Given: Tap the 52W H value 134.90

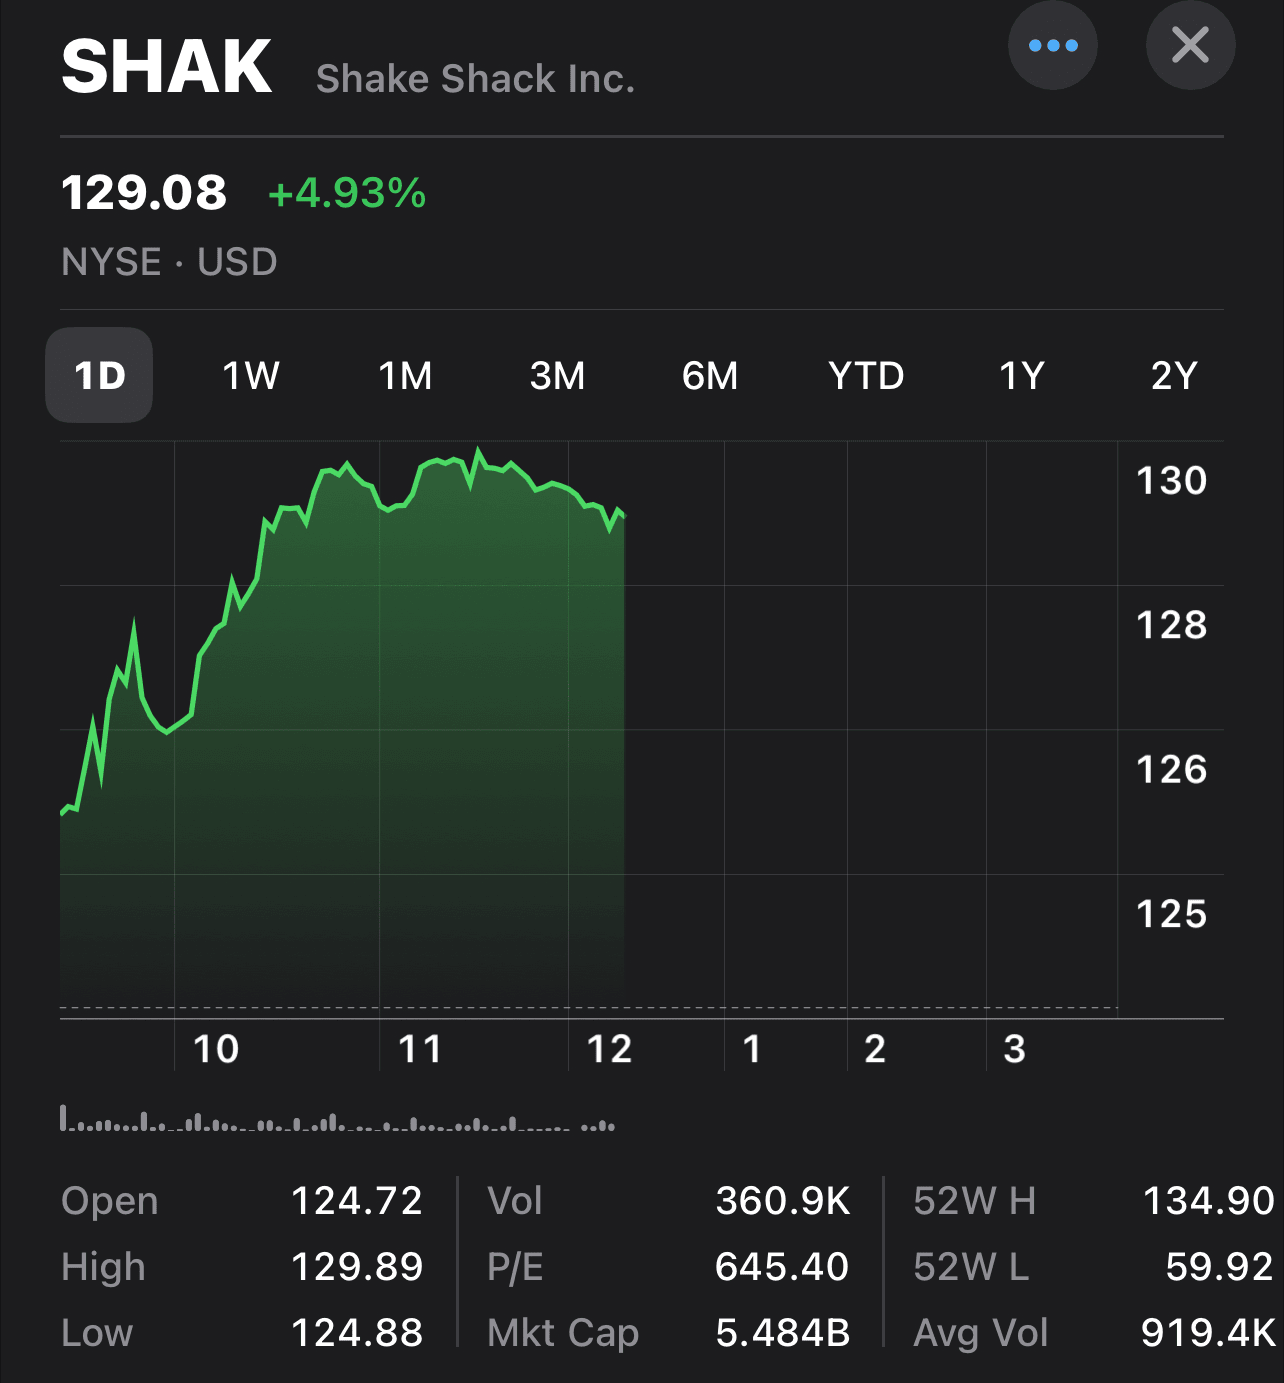Looking at the screenshot, I should point(1208,1201).
